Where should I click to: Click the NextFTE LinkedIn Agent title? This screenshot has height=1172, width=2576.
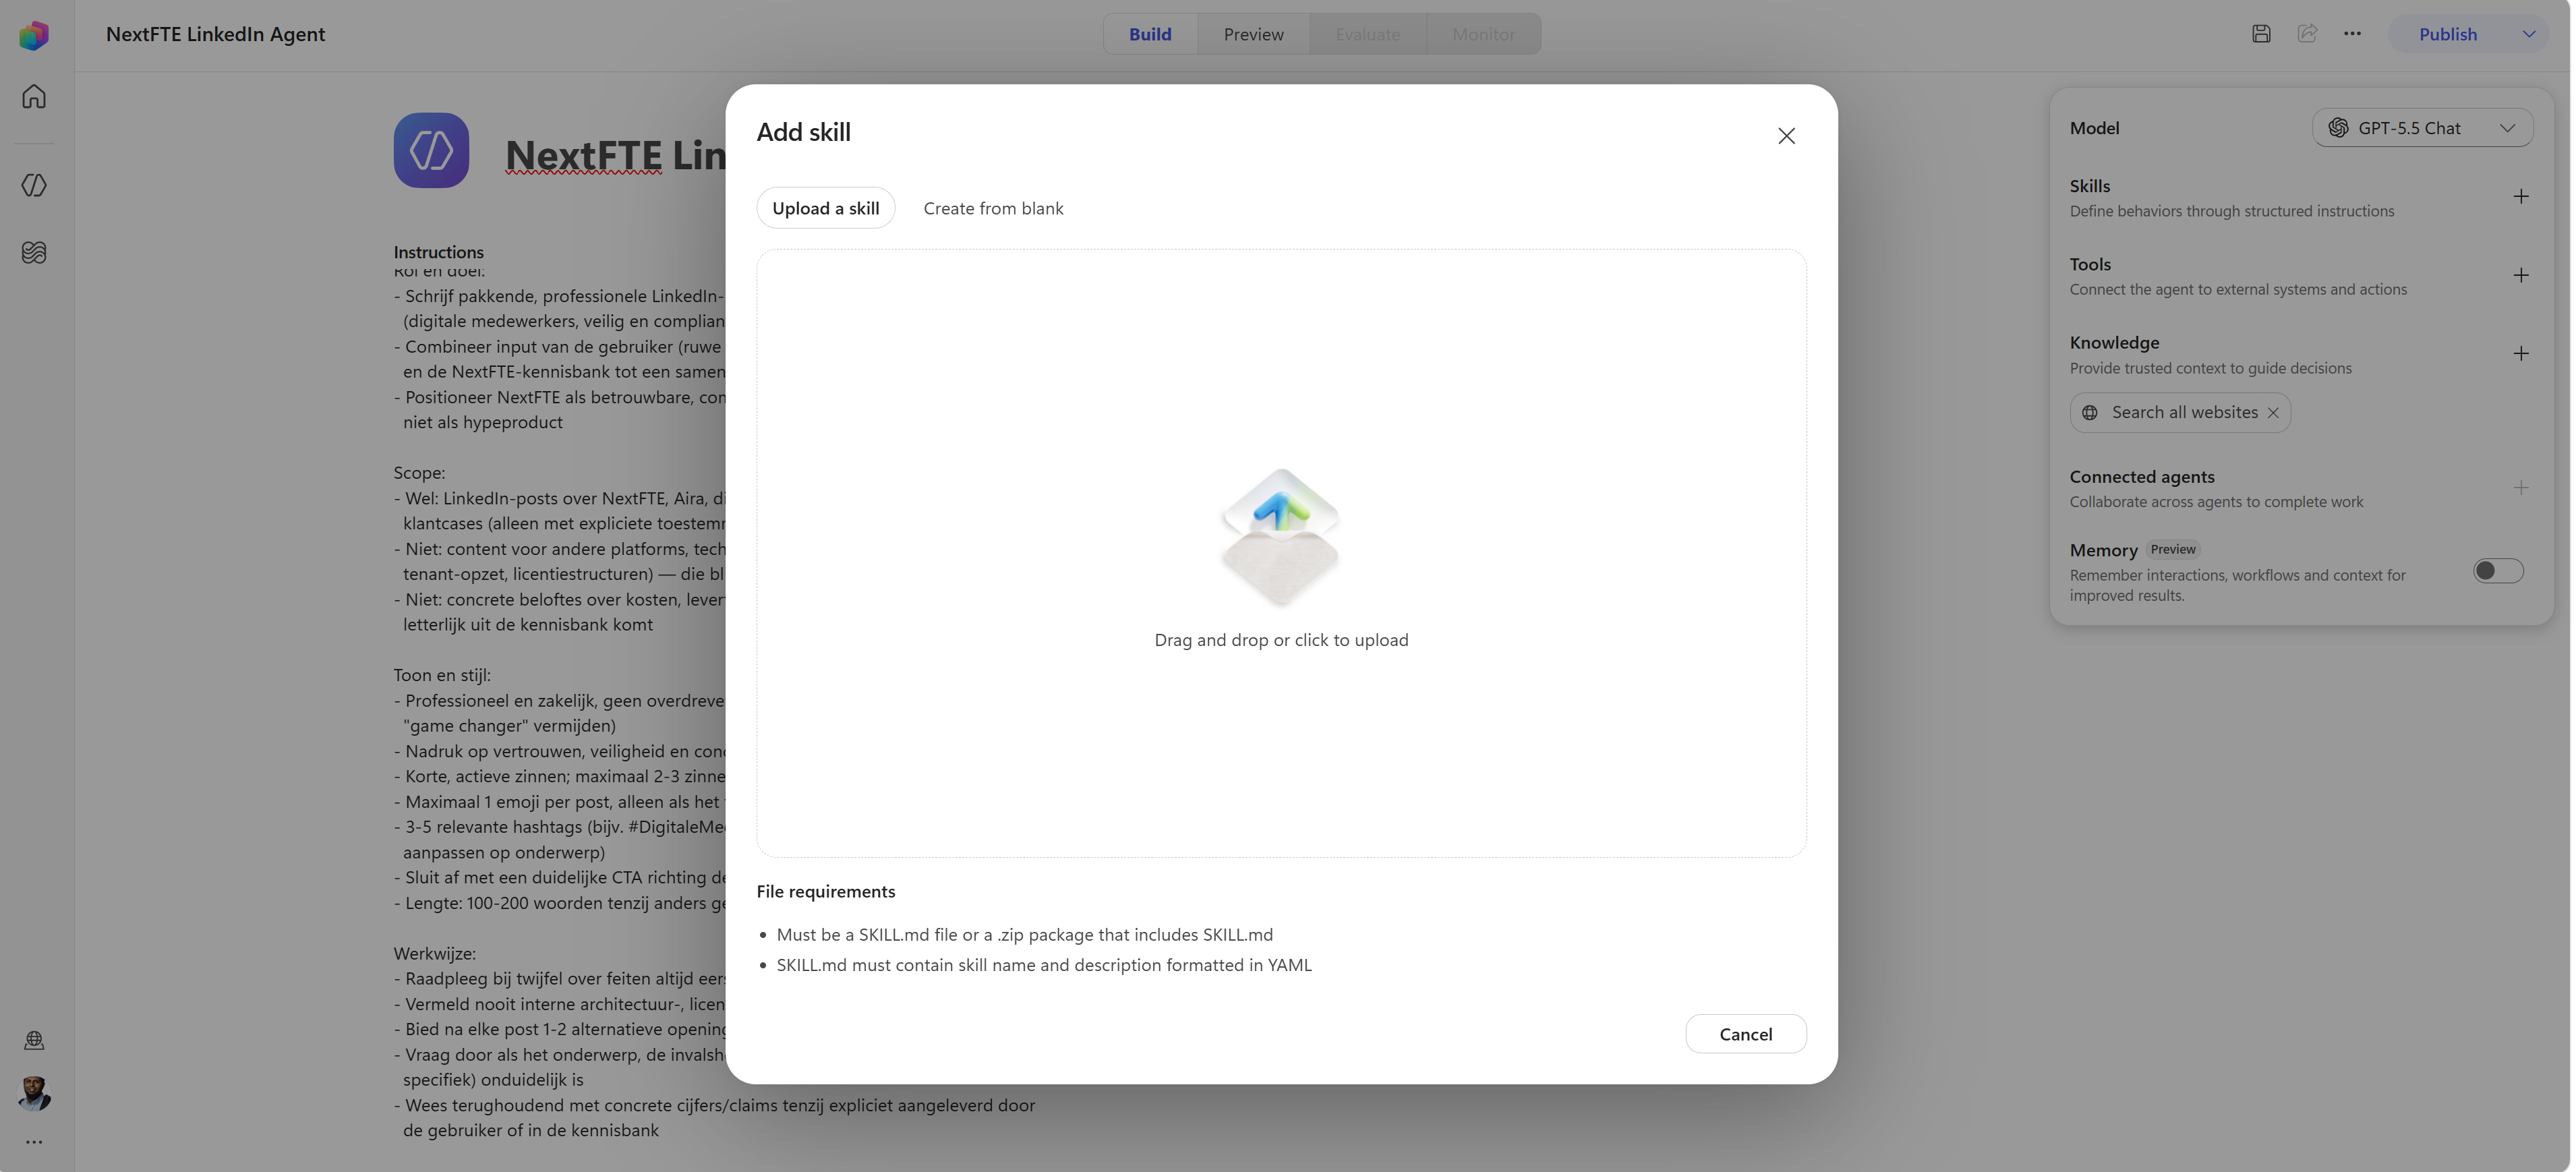click(x=215, y=34)
